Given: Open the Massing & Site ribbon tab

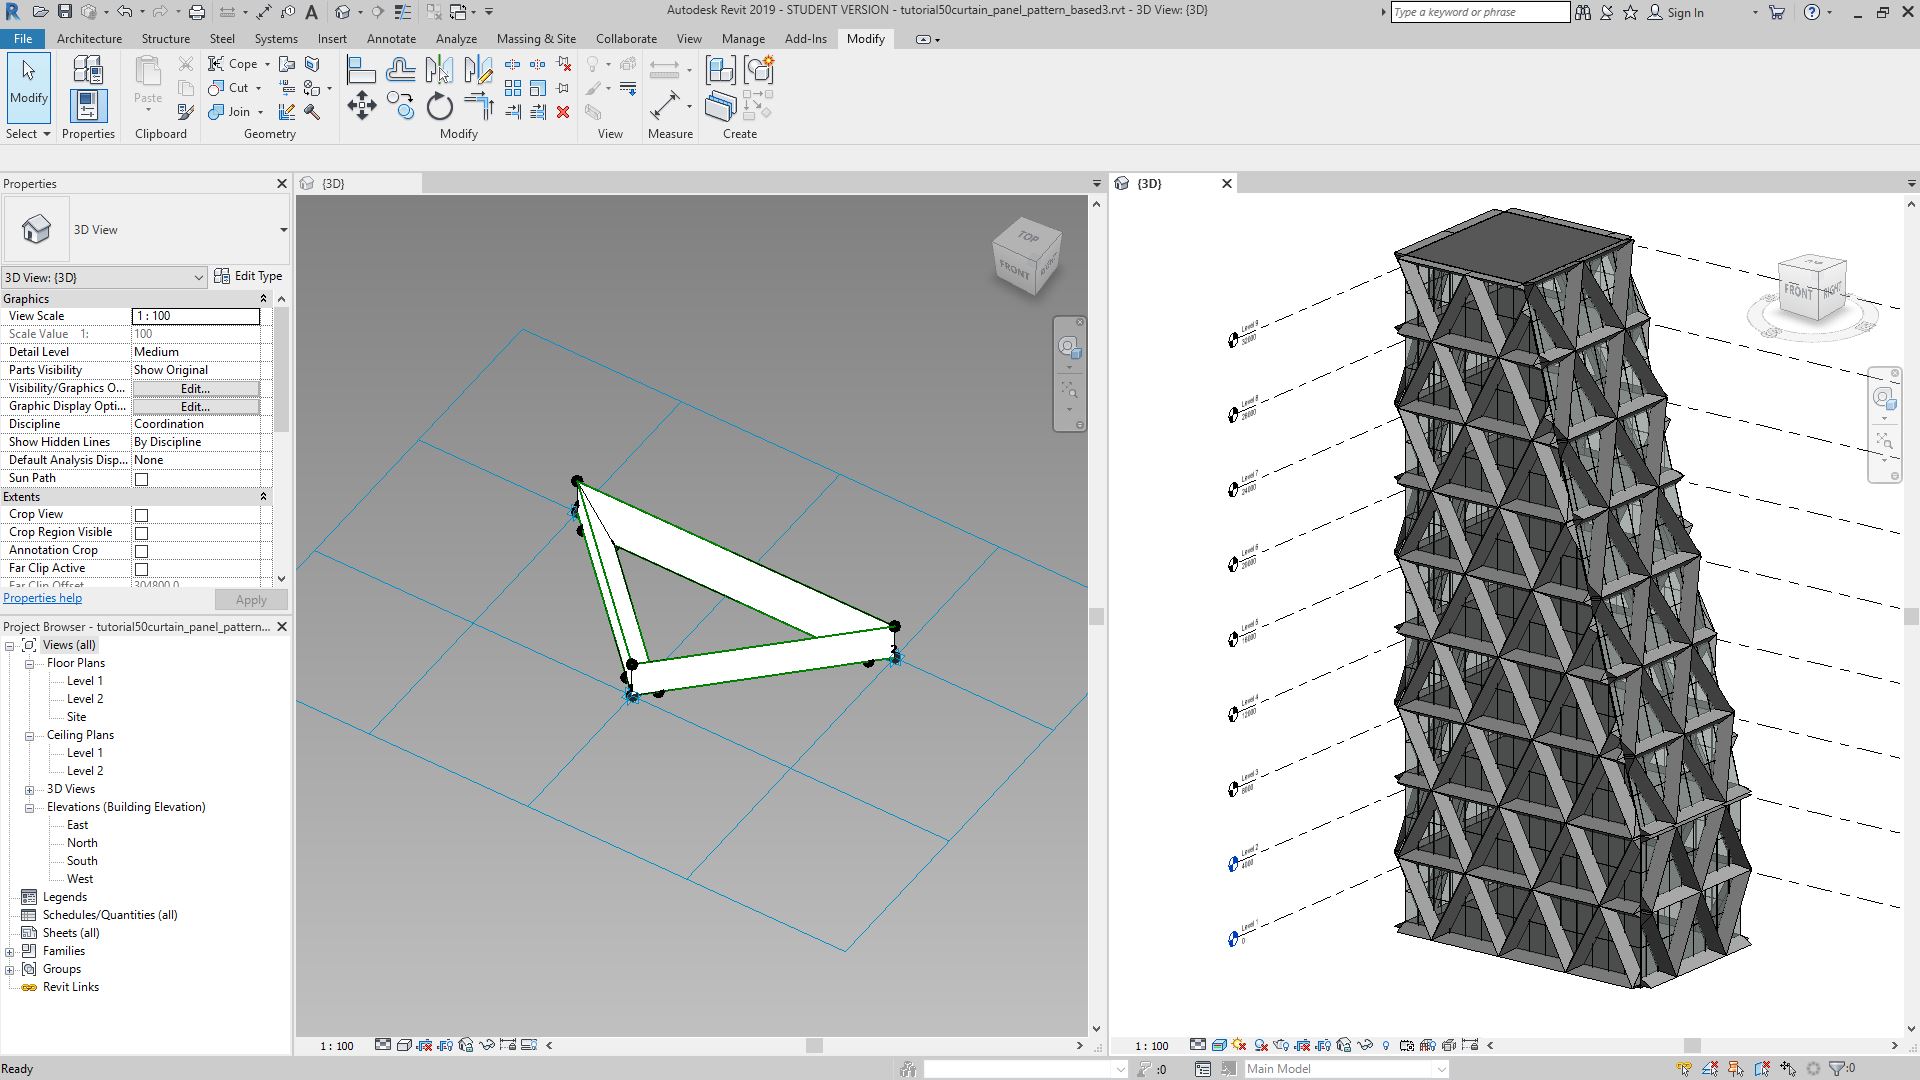Looking at the screenshot, I should [x=535, y=39].
